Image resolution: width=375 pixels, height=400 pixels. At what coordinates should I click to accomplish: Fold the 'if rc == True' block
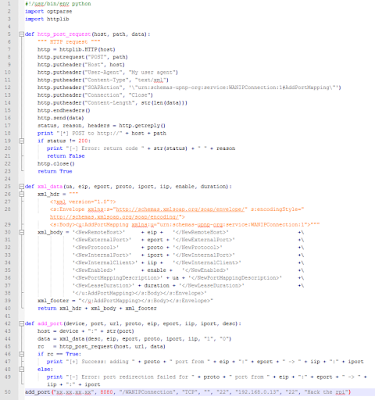pos(22,354)
